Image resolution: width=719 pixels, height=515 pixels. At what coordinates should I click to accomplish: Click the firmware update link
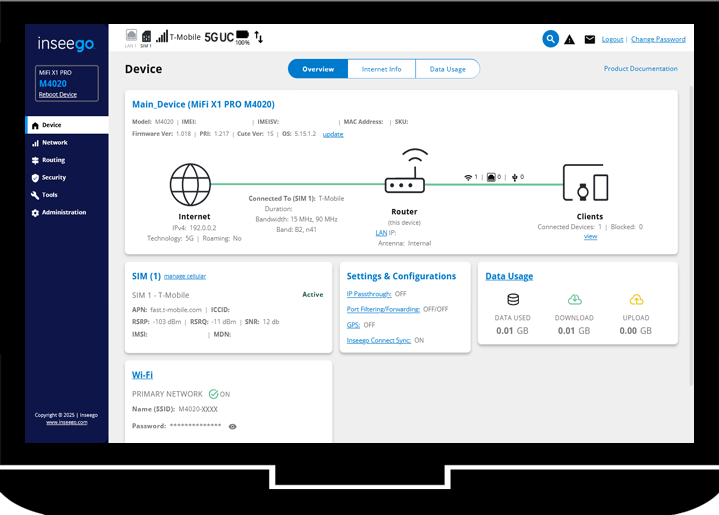pyautogui.click(x=333, y=134)
